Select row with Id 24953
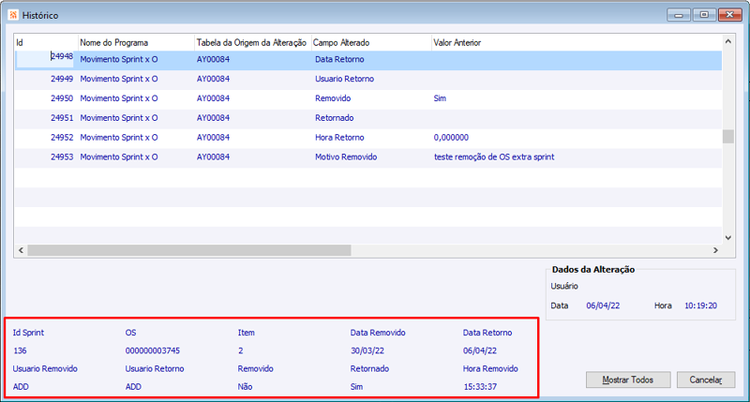Screen dimensions: 750x402 click(368, 157)
